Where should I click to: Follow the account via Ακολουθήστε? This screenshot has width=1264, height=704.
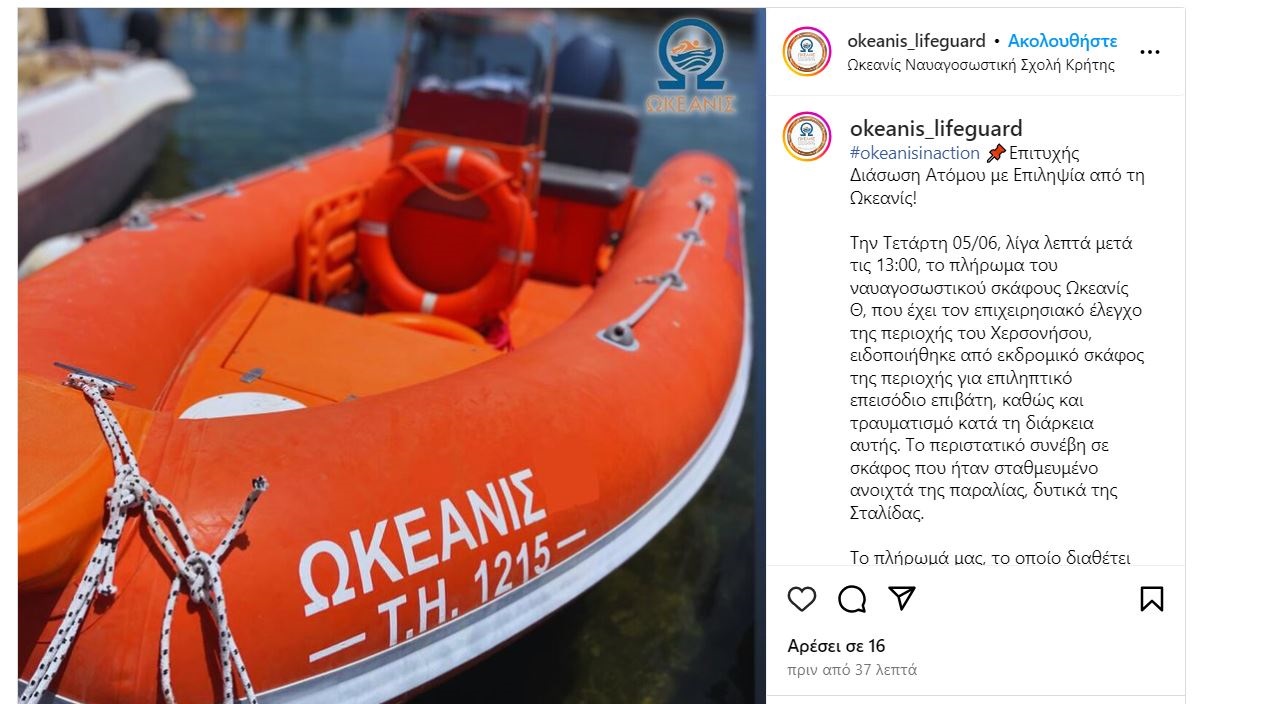[1062, 41]
